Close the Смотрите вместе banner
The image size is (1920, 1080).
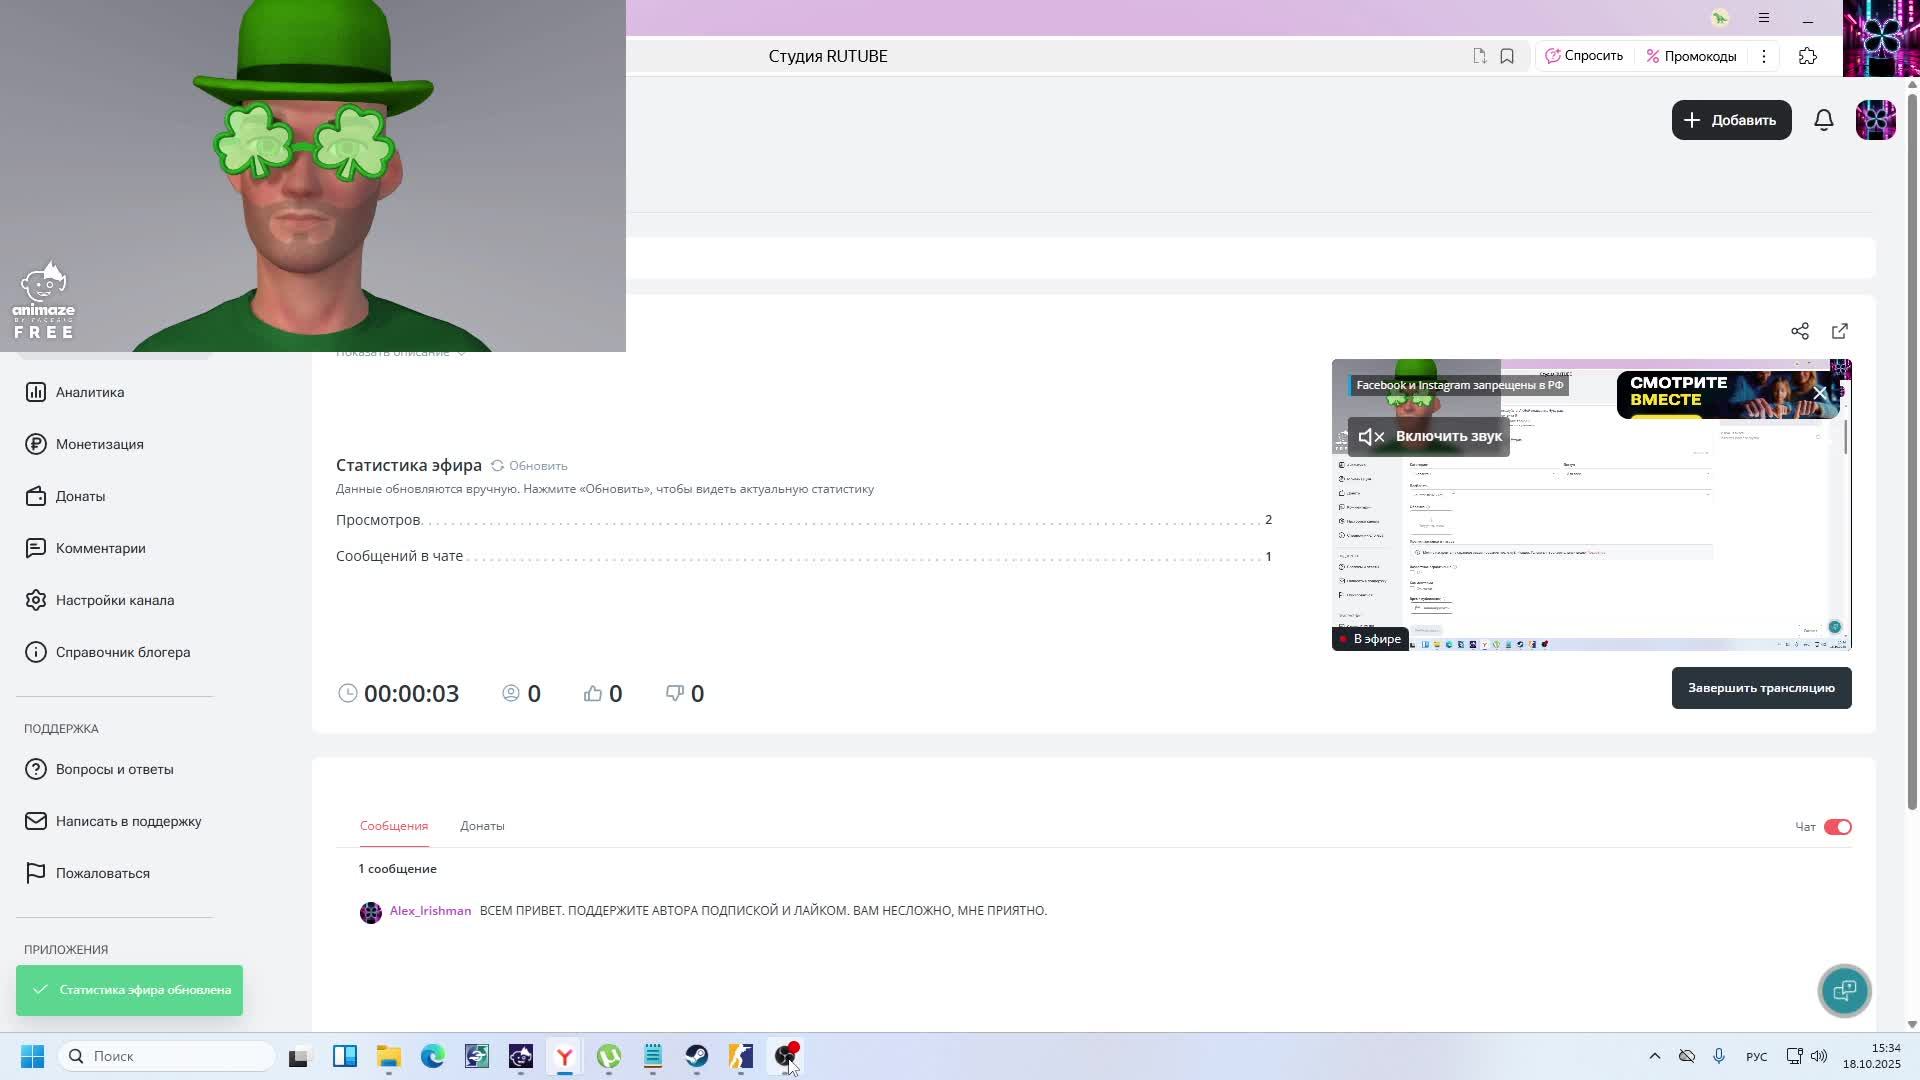[1820, 393]
